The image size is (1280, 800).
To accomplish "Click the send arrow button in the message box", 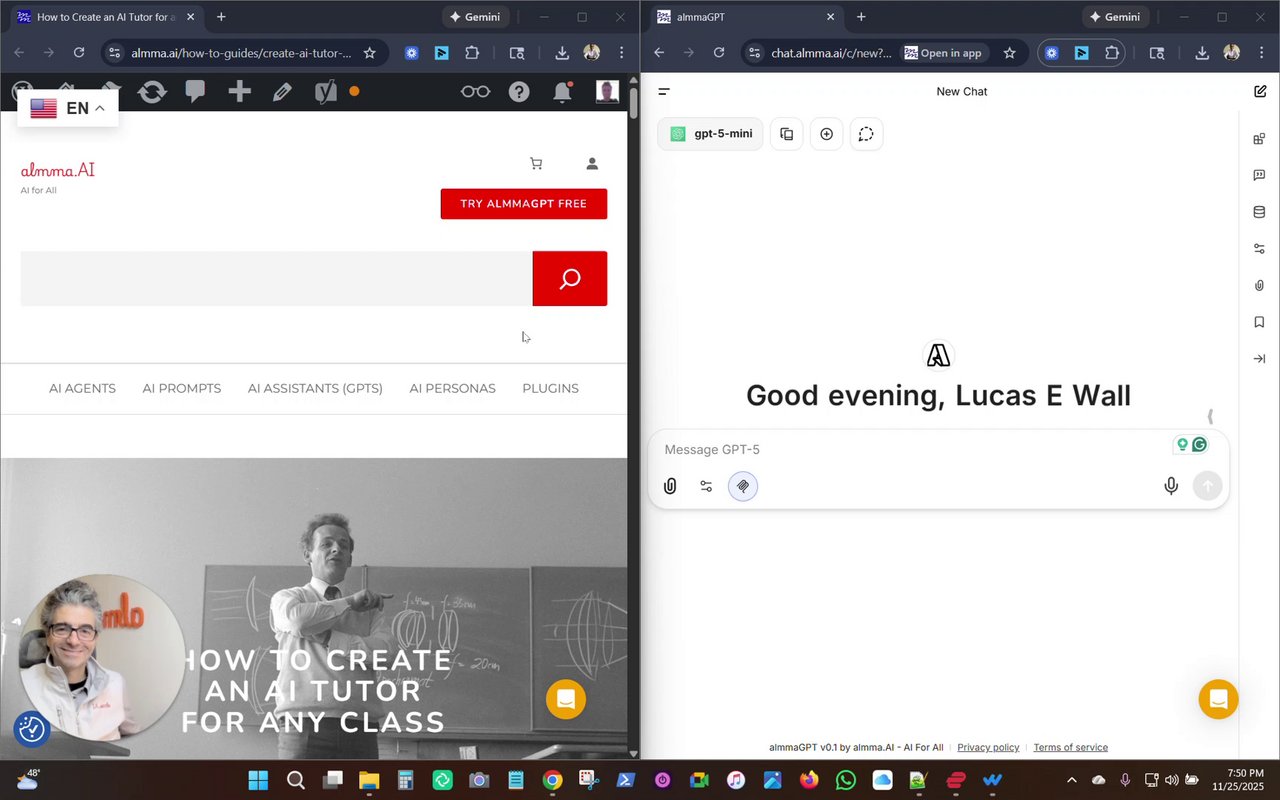I will click(1208, 486).
